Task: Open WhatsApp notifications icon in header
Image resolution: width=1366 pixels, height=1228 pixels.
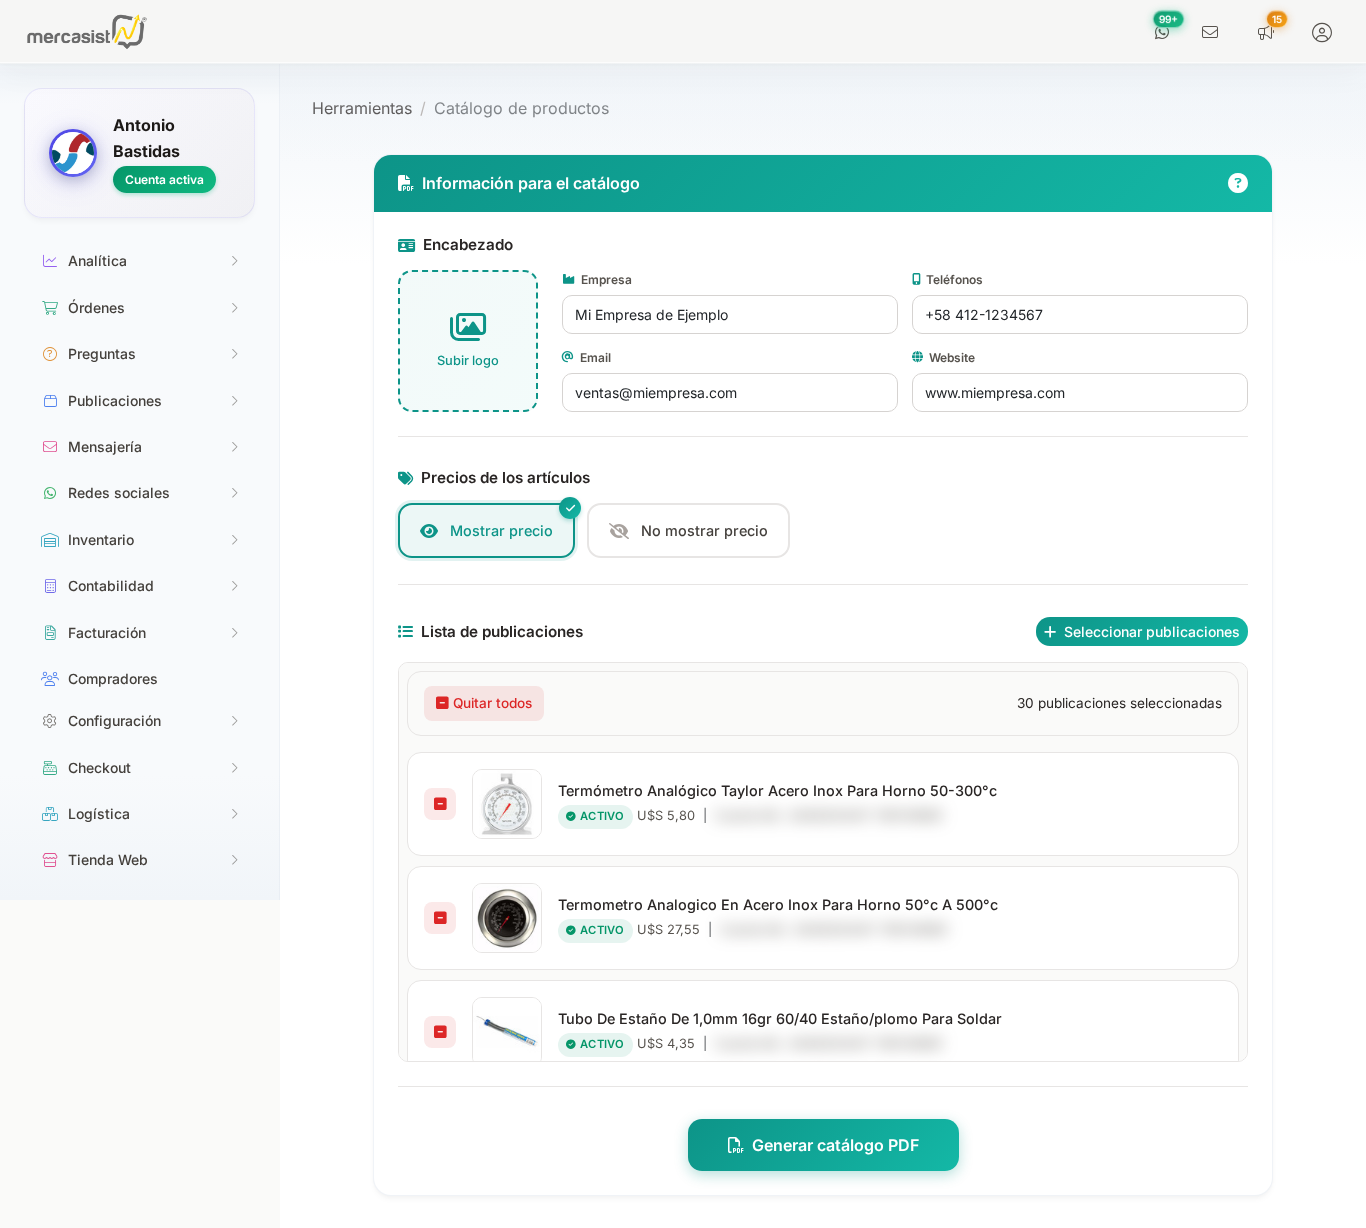Action: (1162, 32)
